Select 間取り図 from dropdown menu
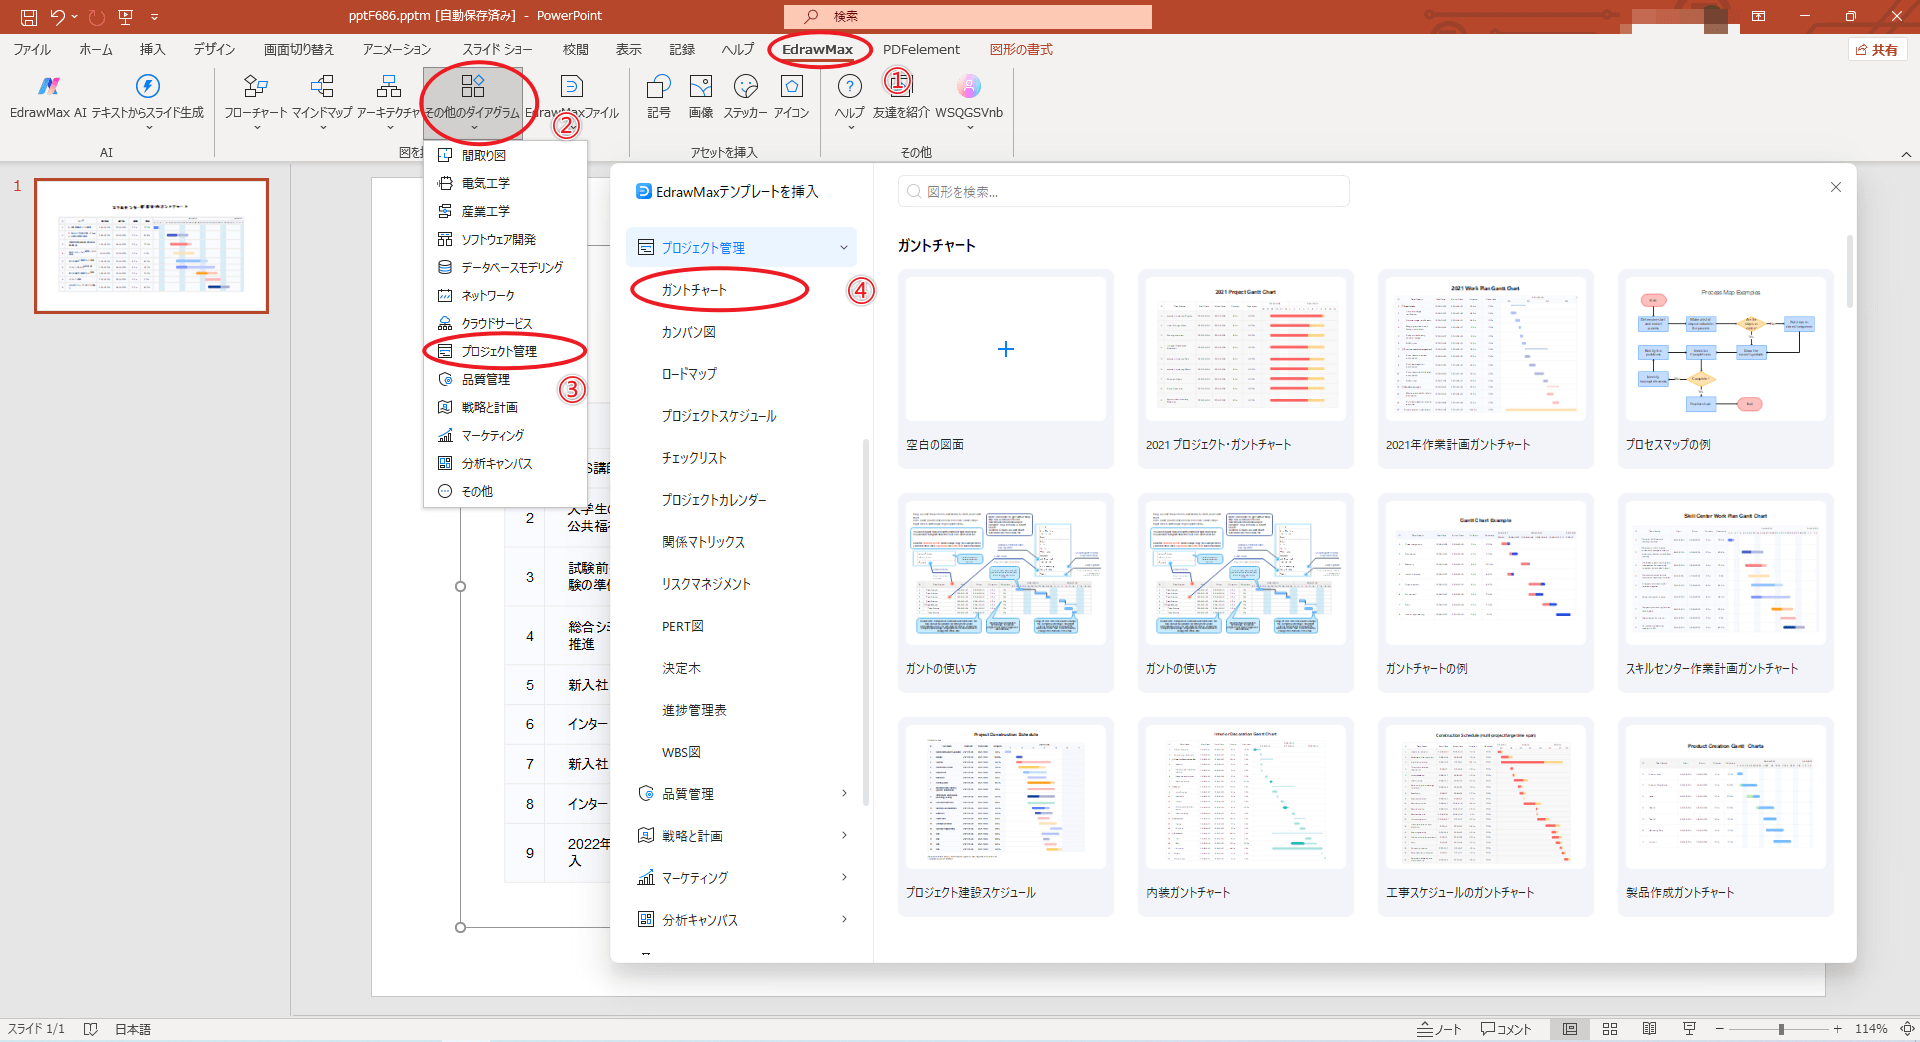This screenshot has height=1042, width=1920. (x=505, y=155)
